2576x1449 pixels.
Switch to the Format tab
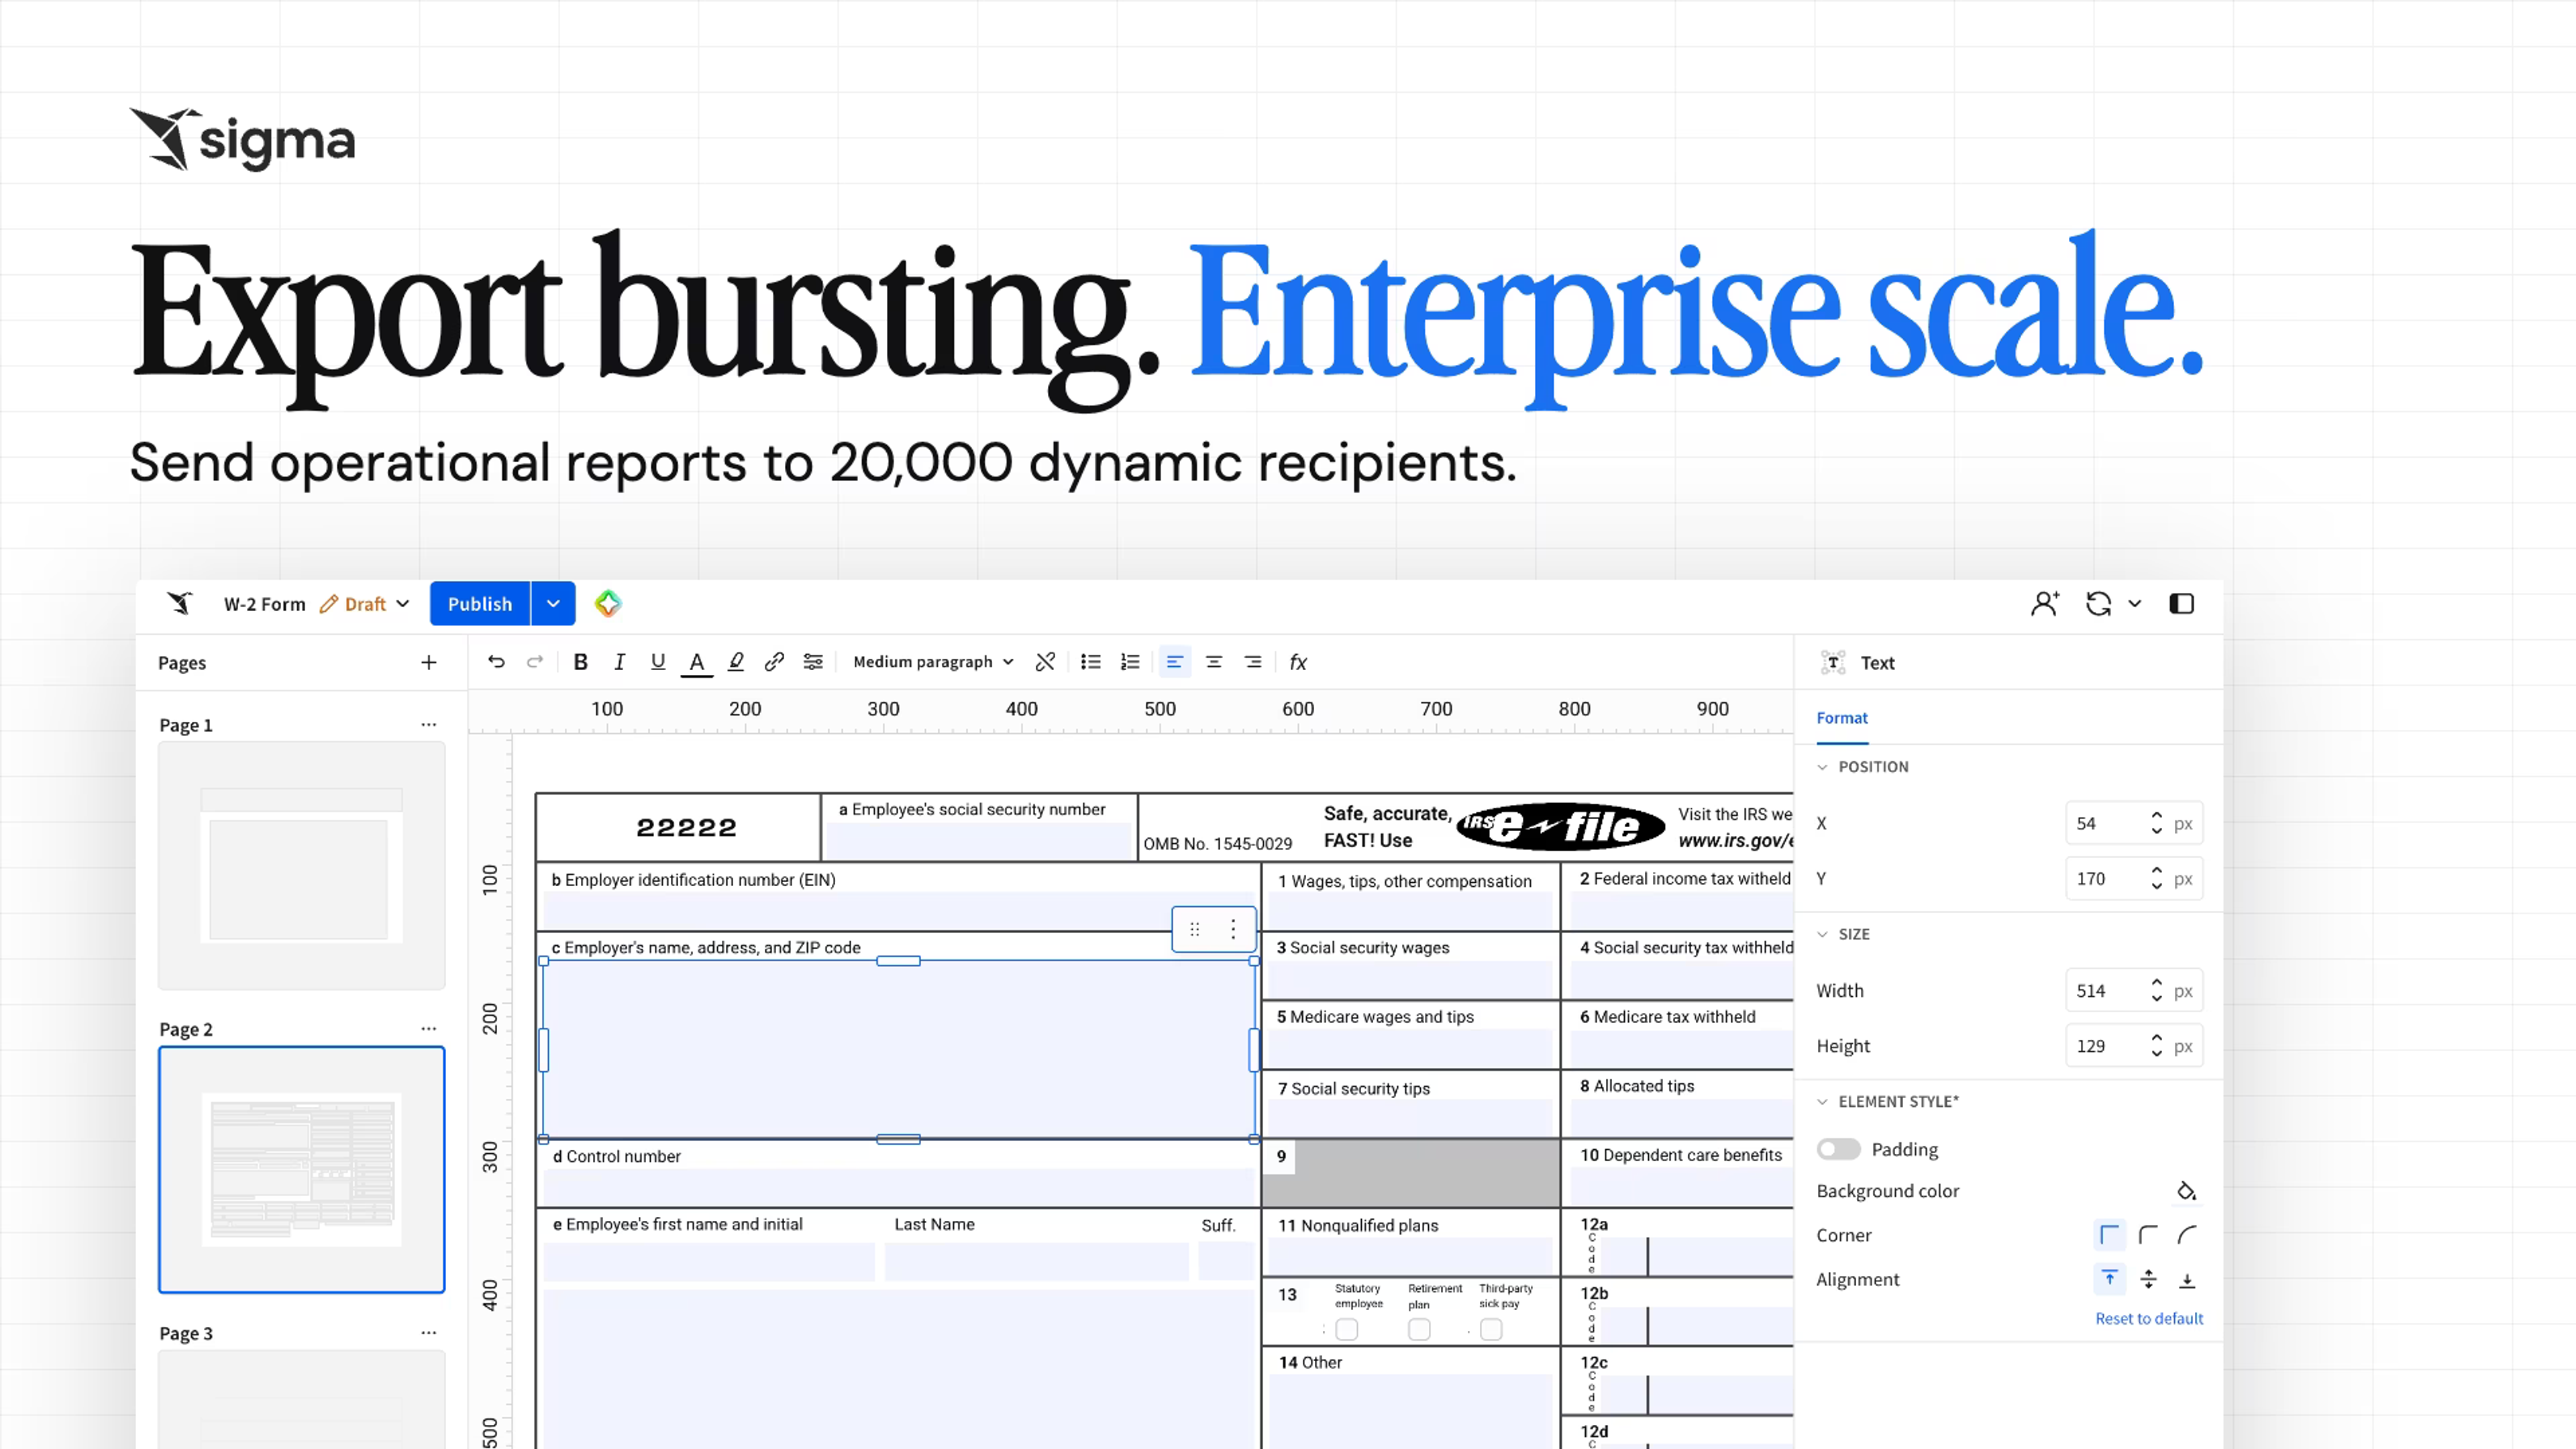(x=1842, y=718)
